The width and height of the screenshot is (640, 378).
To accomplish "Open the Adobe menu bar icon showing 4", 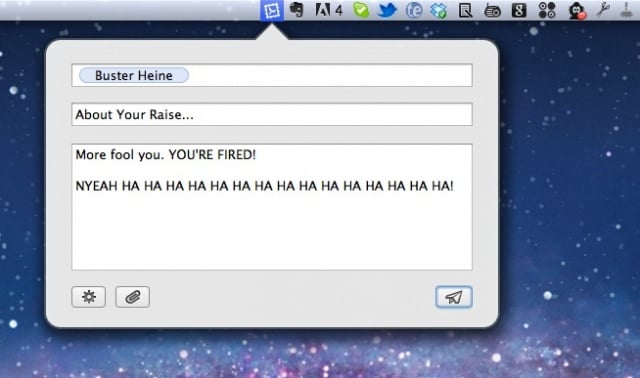I will [329, 10].
